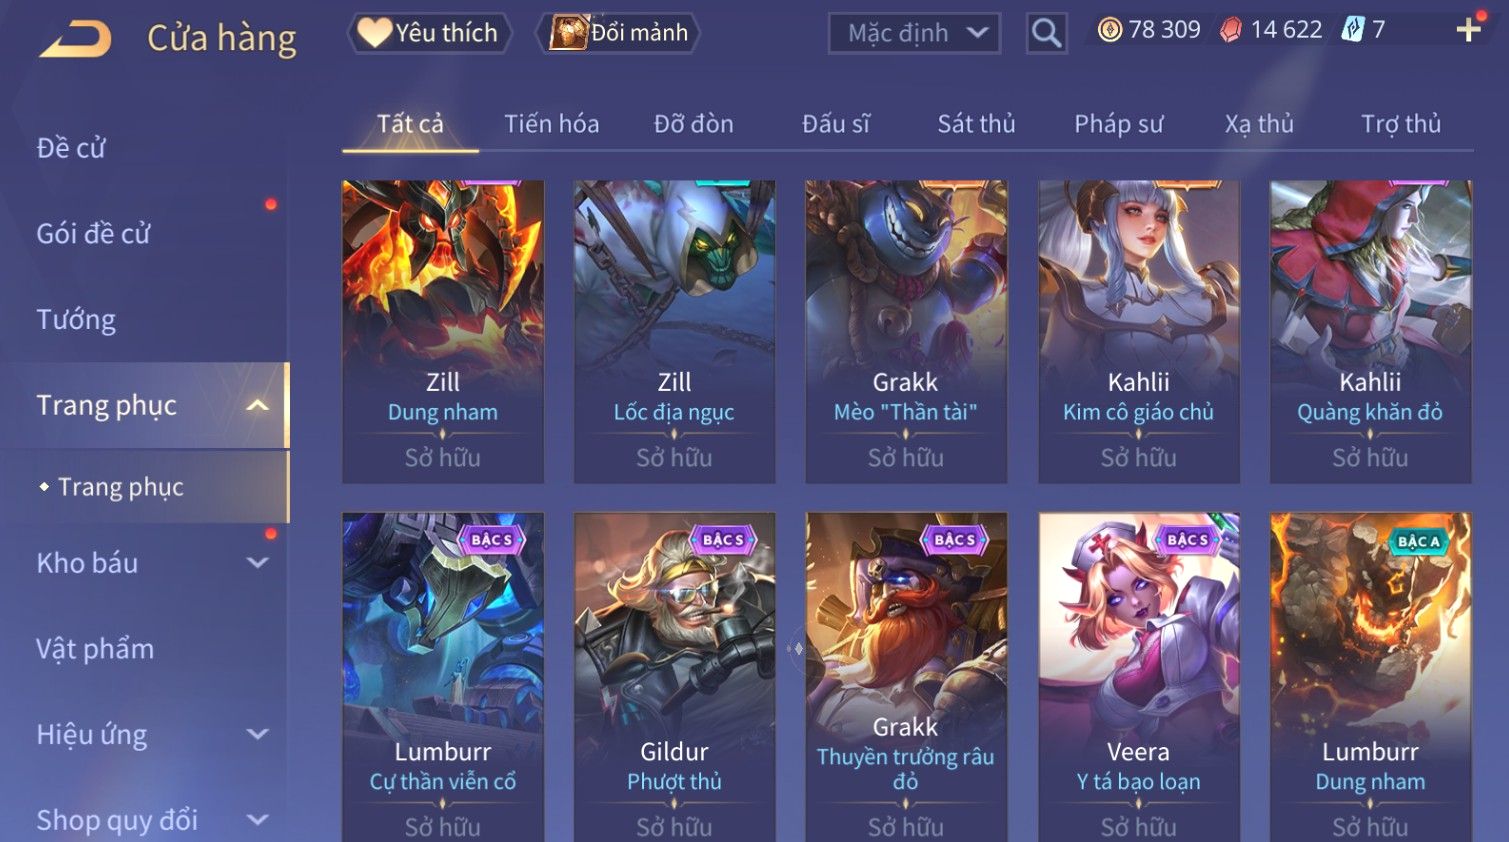Image resolution: width=1509 pixels, height=842 pixels.
Task: Select the Tiến hóa tab
Action: 551,123
